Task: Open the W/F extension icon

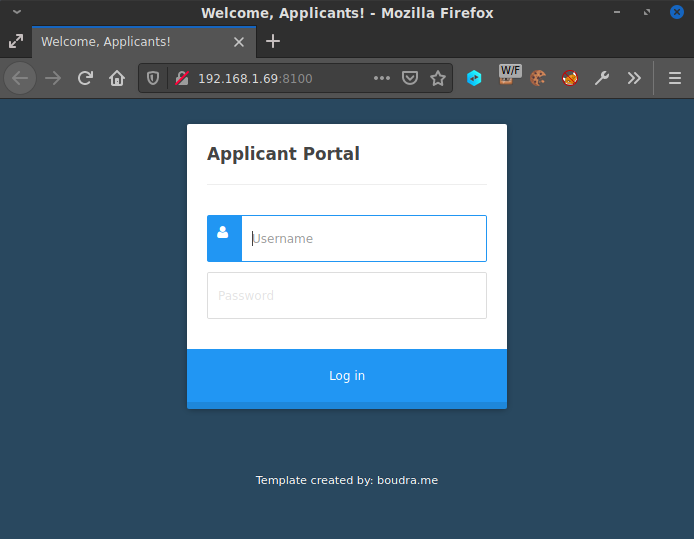Action: click(509, 76)
